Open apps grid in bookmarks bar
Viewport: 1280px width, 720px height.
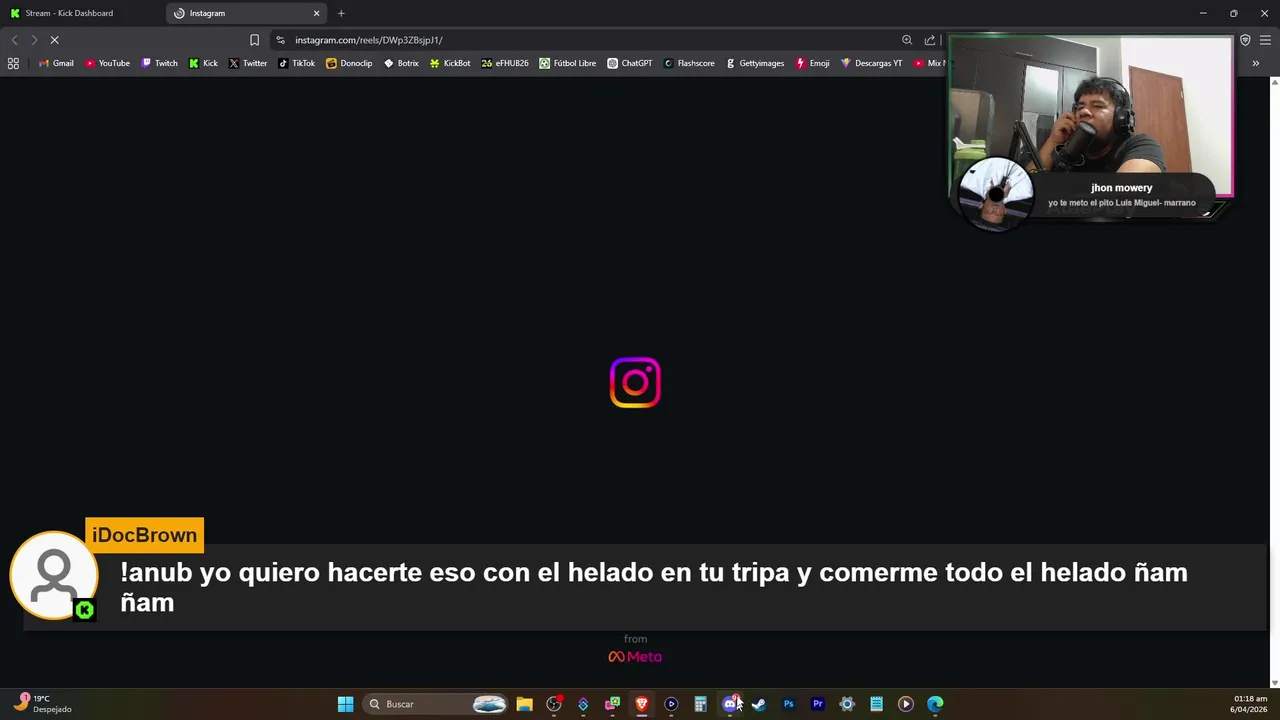13,63
